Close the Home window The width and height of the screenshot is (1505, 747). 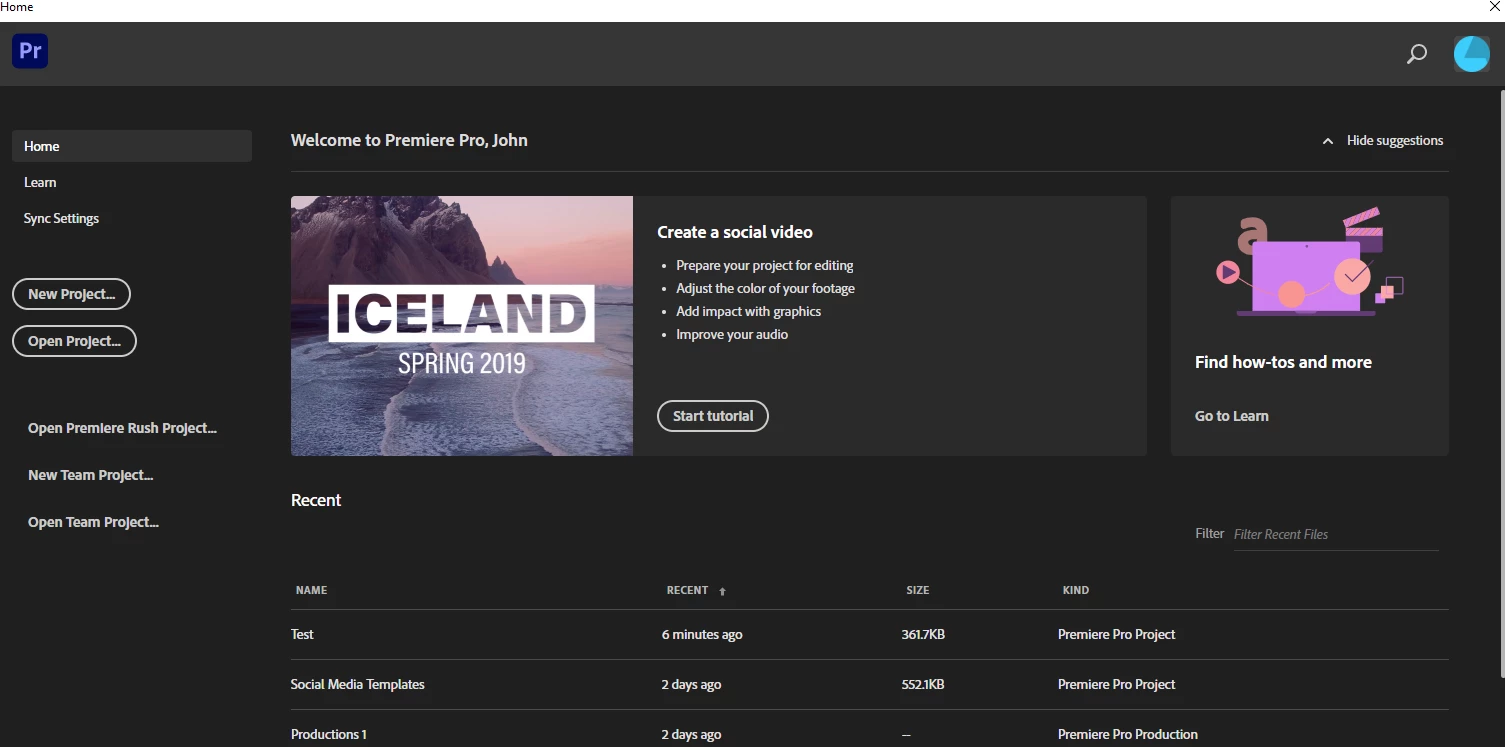[1494, 7]
